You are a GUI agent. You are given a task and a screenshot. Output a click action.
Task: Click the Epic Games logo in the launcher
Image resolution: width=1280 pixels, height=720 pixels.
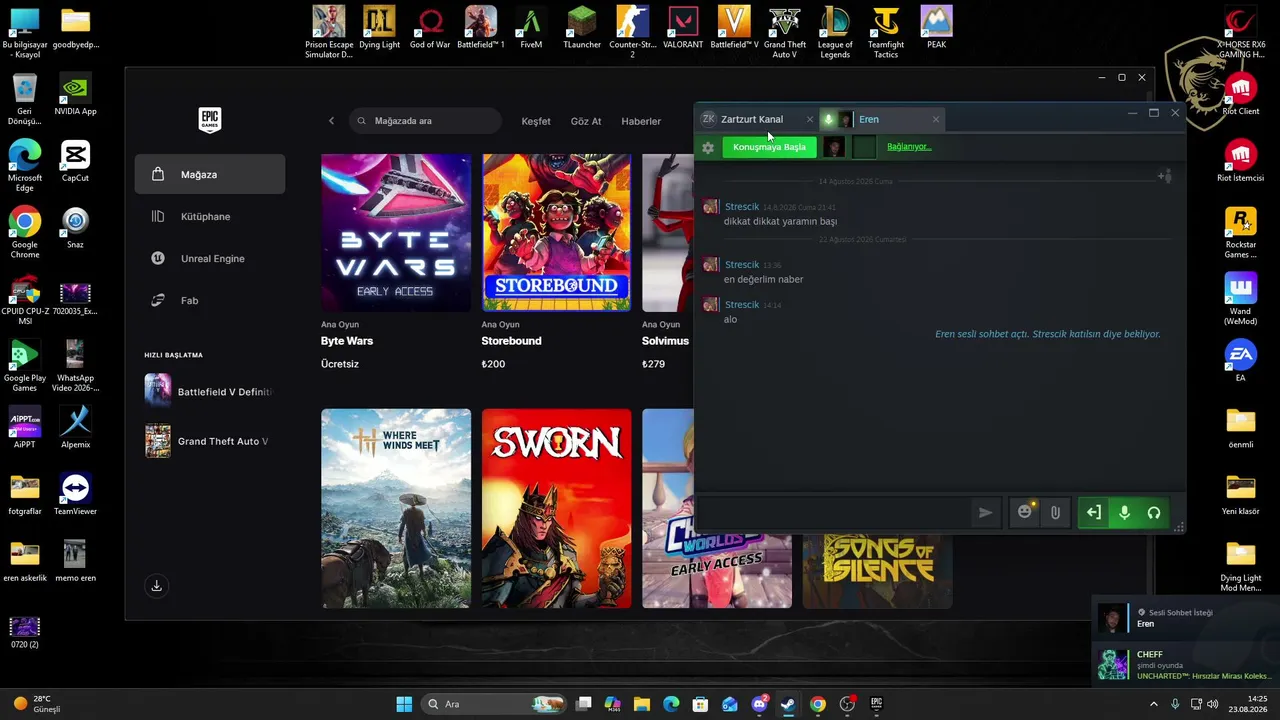pyautogui.click(x=210, y=120)
